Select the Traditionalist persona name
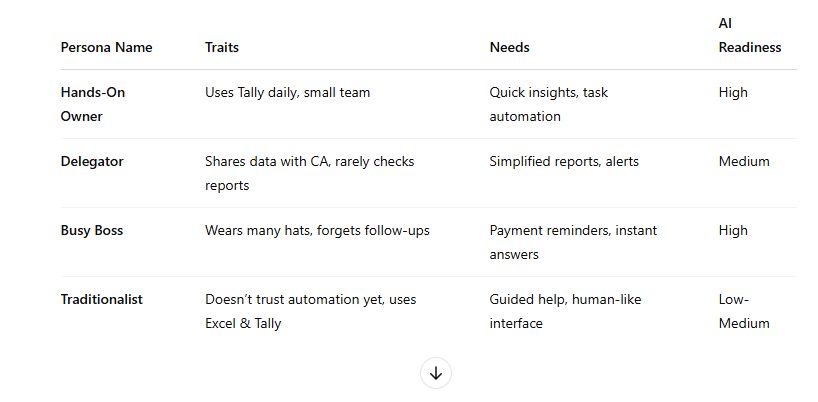 click(x=101, y=299)
